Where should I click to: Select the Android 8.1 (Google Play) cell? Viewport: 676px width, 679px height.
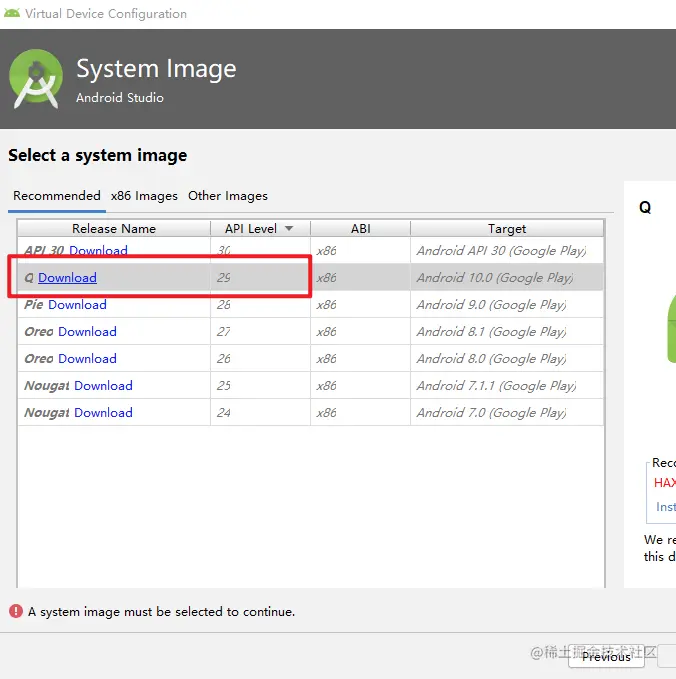click(507, 332)
